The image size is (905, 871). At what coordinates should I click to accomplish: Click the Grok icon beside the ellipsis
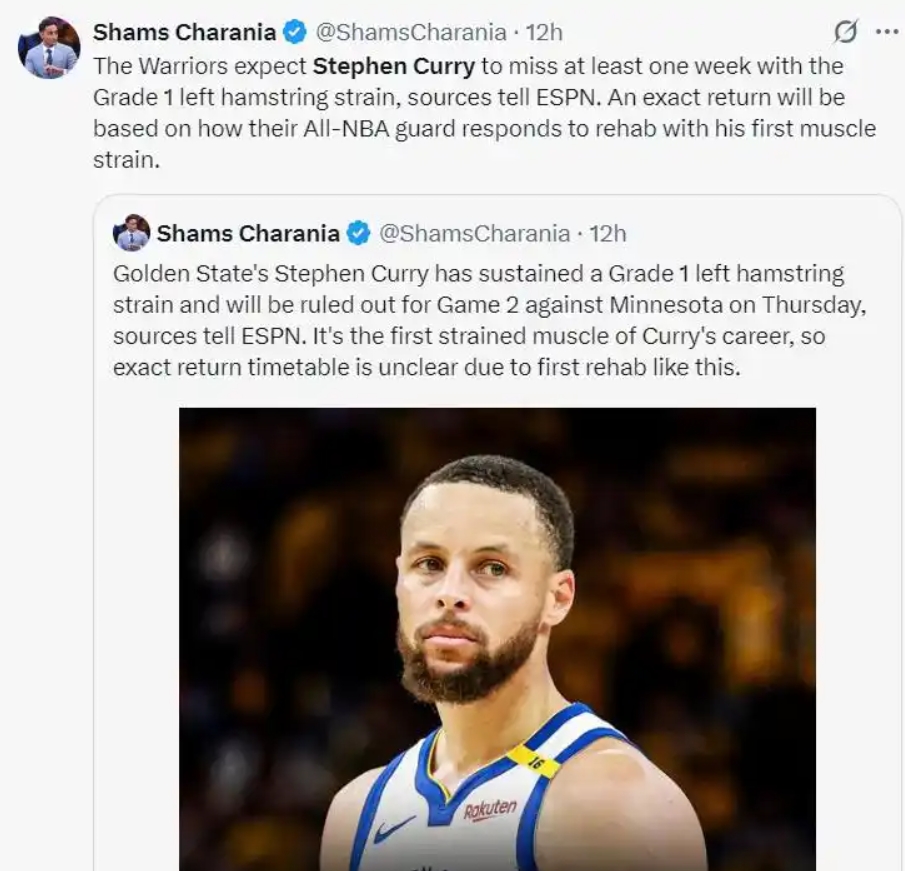click(845, 32)
